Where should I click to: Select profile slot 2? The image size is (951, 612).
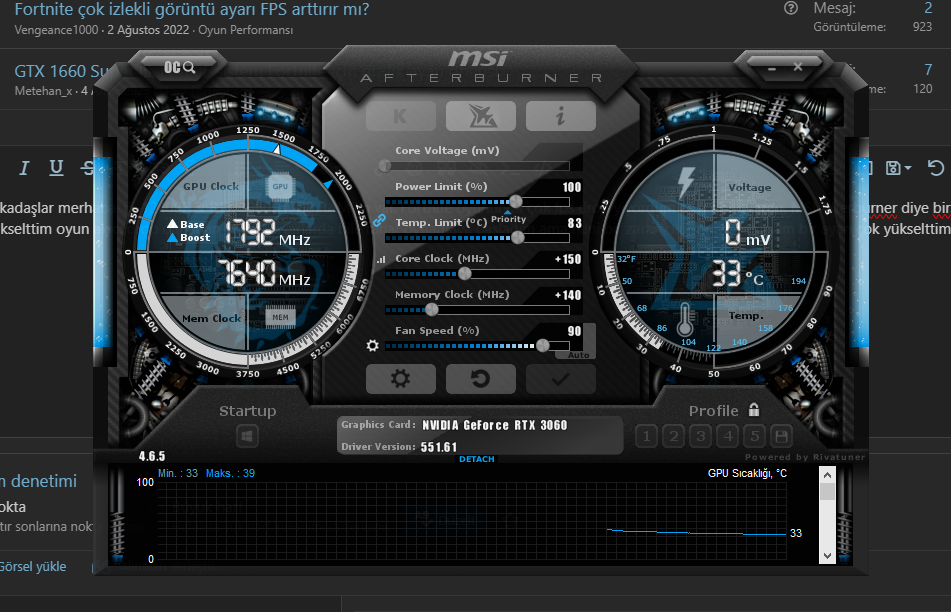coord(674,436)
